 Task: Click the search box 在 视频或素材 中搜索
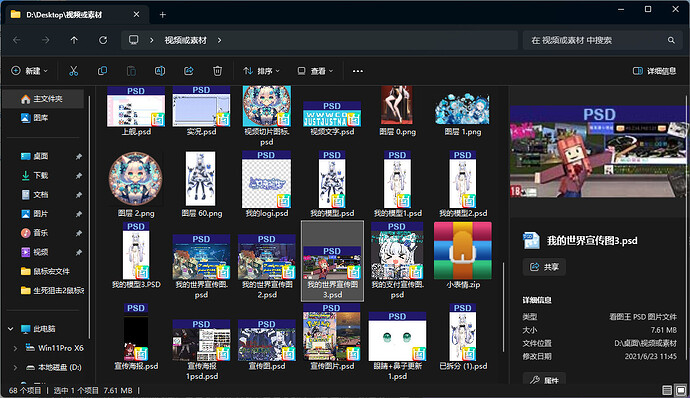(602, 40)
